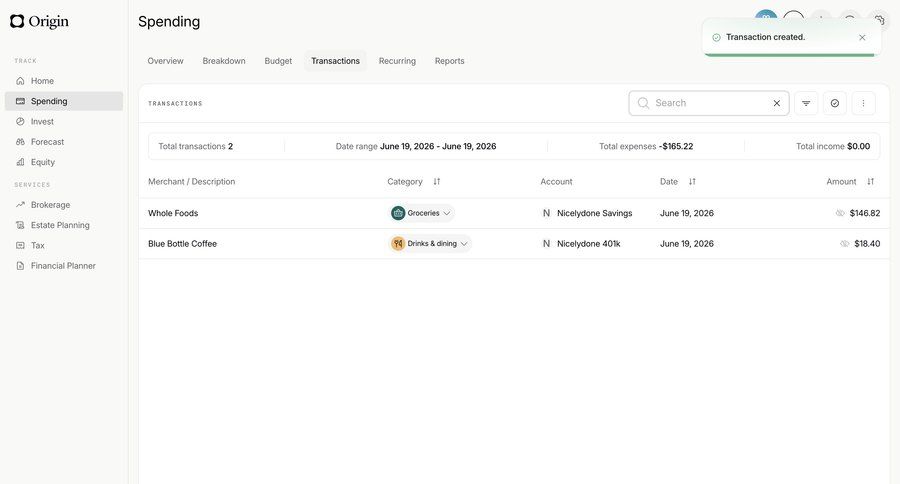Screen dimensions: 900x484
Task: Open the Forecast page
Action: [x=64, y=142]
